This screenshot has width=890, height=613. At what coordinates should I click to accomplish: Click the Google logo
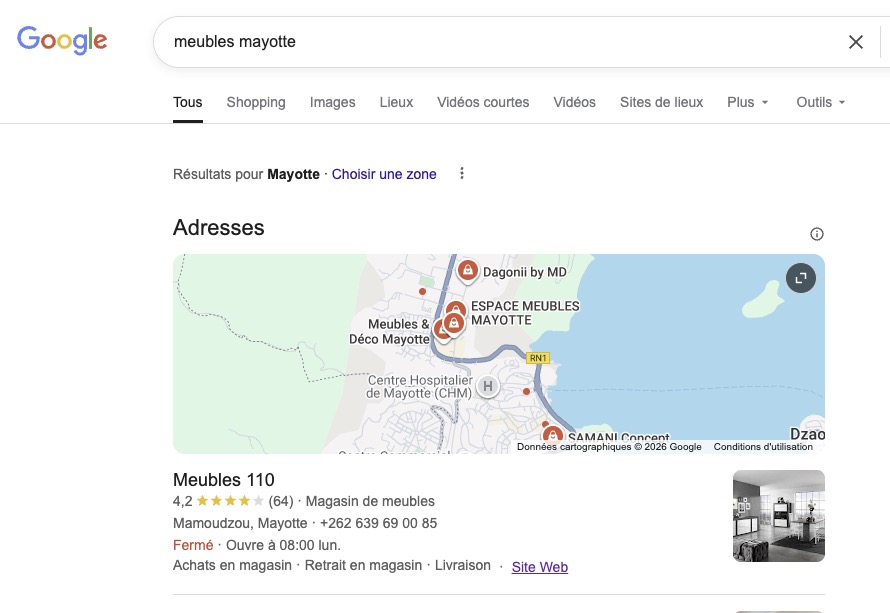click(62, 40)
